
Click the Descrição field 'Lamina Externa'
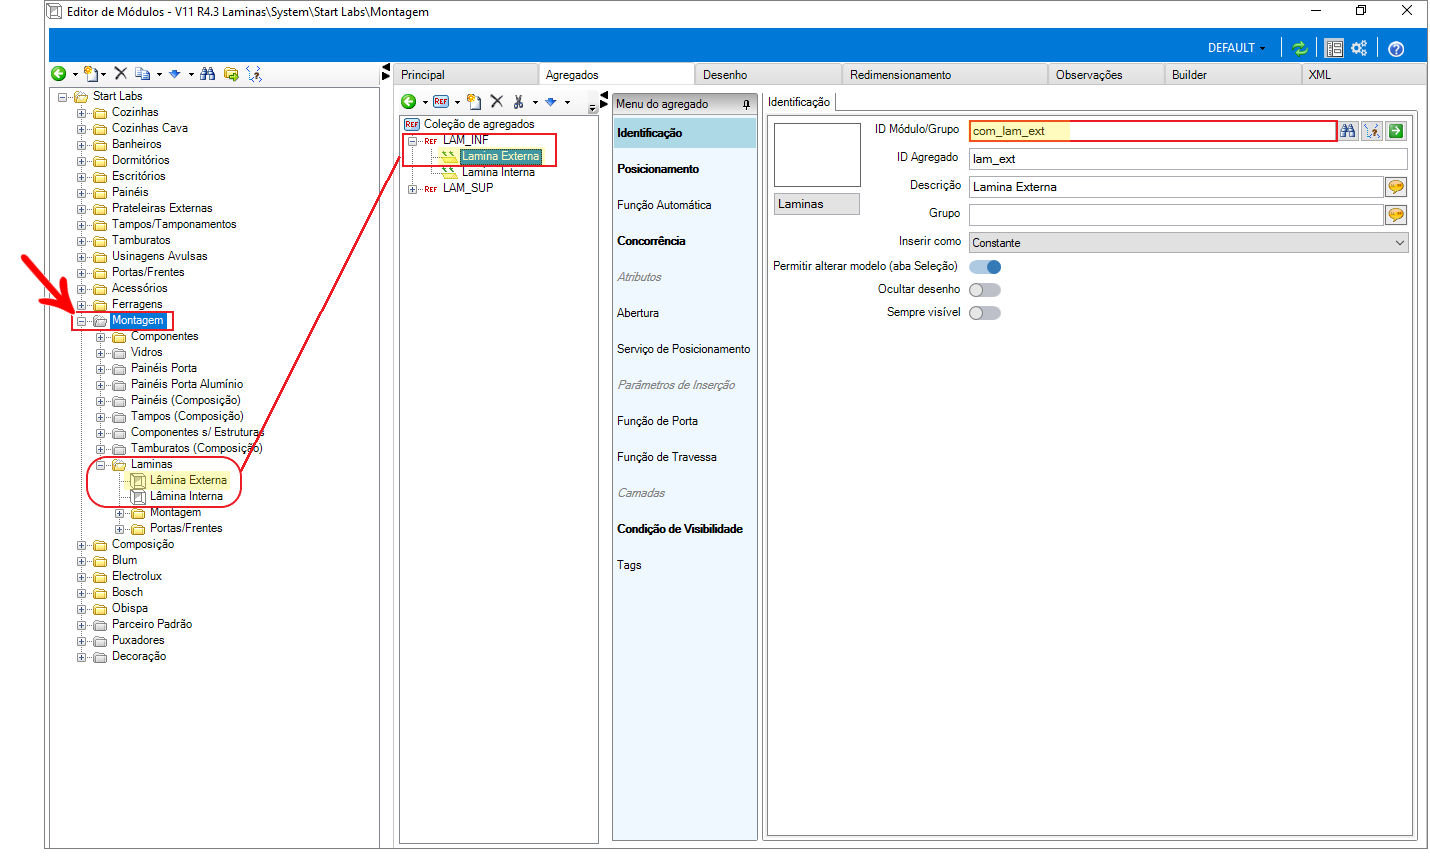pyautogui.click(x=1176, y=187)
